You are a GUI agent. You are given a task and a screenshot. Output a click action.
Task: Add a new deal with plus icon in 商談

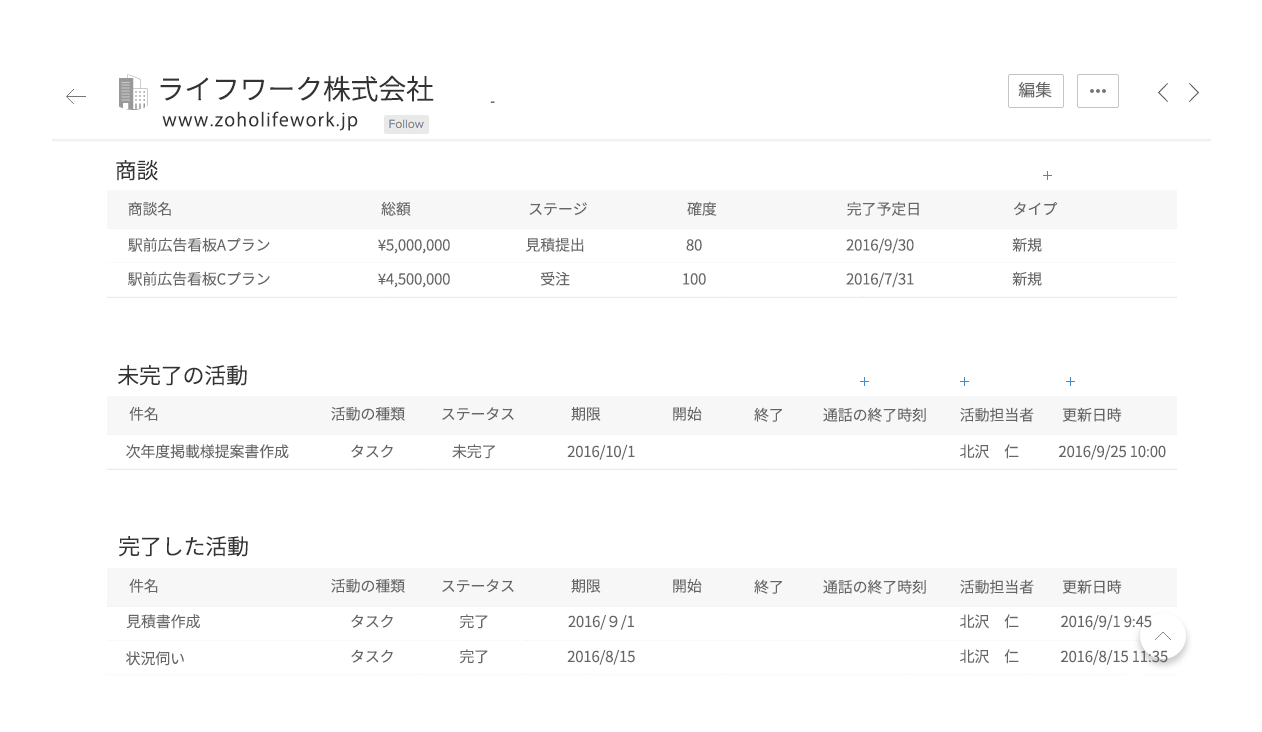[x=1047, y=175]
